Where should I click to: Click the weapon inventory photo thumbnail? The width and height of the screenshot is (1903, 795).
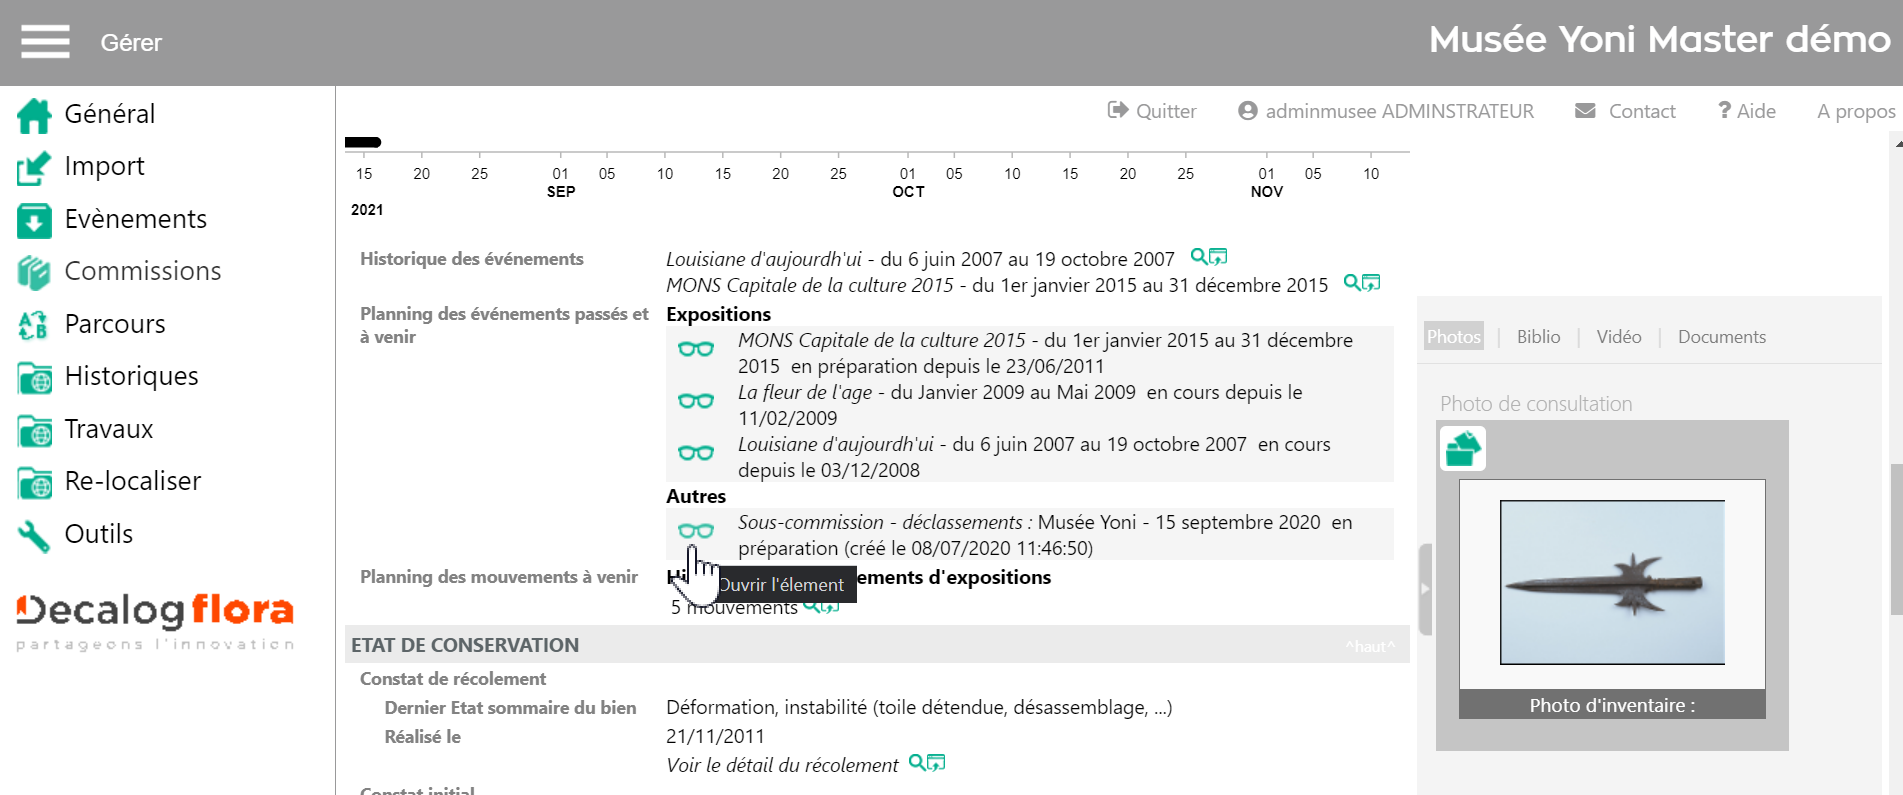click(1611, 582)
